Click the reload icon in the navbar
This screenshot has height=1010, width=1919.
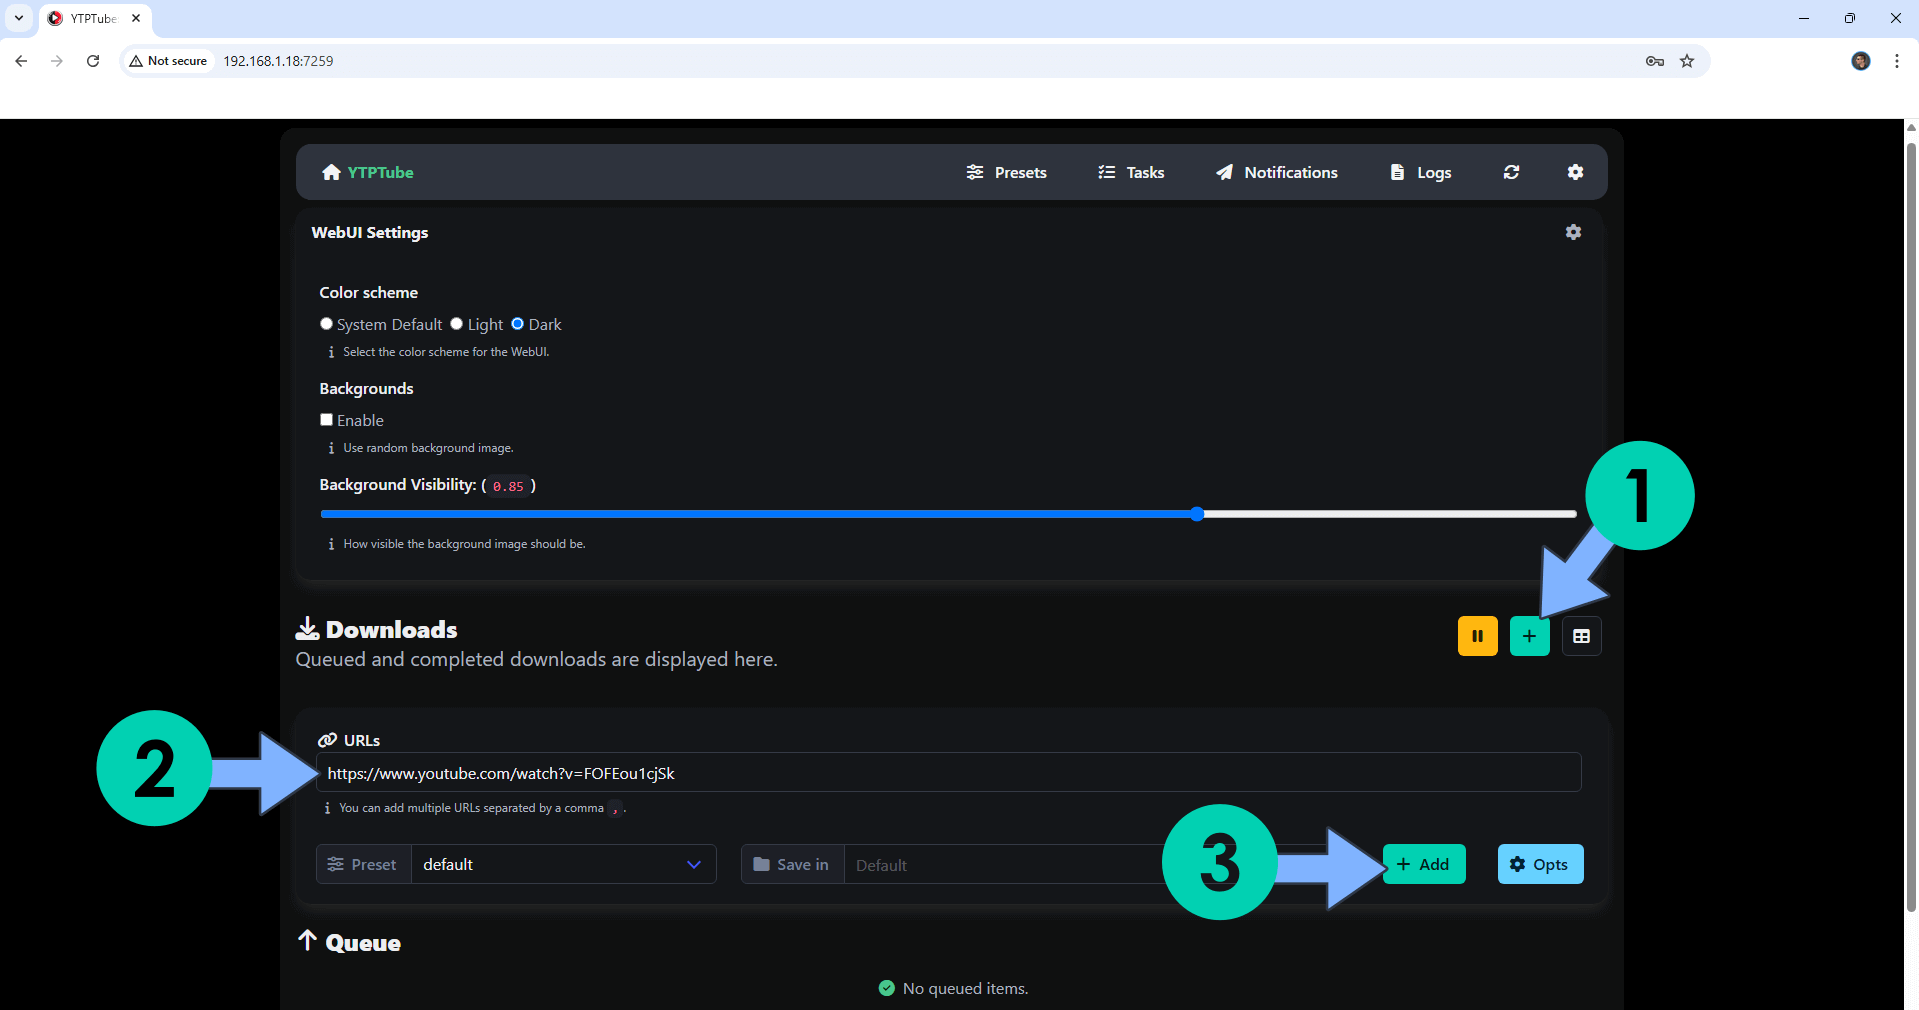[x=1511, y=172]
